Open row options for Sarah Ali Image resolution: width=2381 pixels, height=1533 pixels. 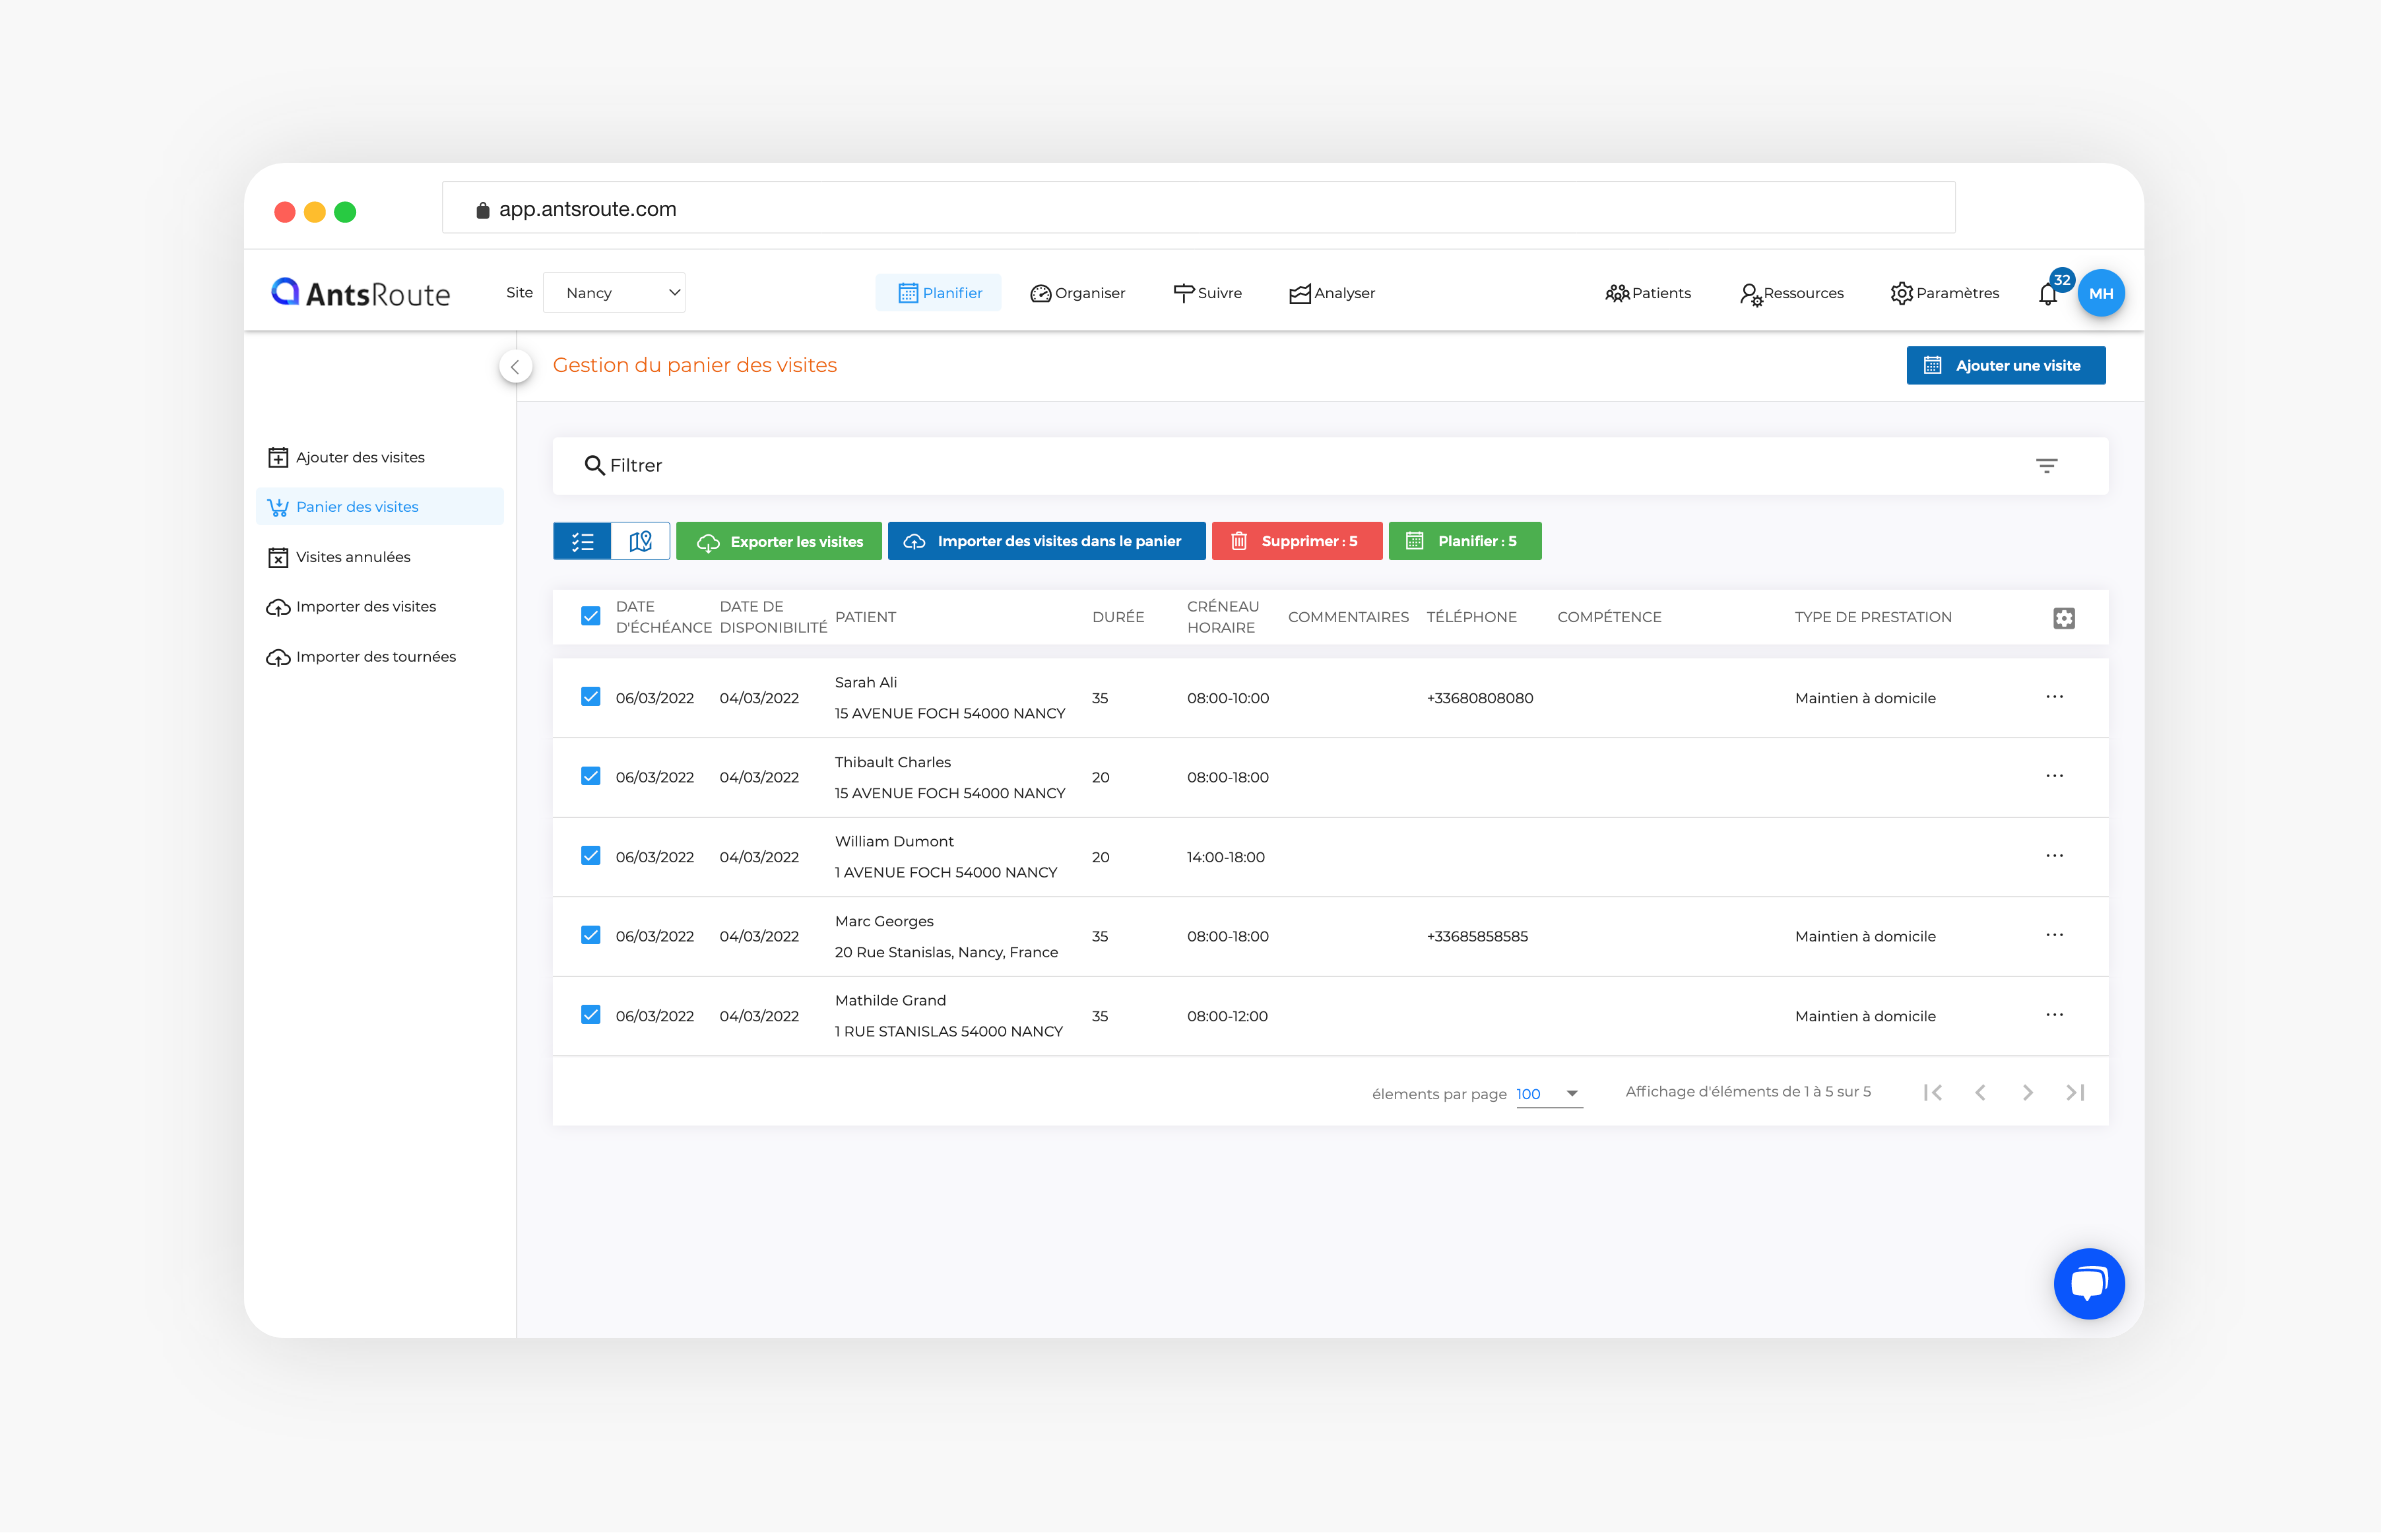[2054, 697]
